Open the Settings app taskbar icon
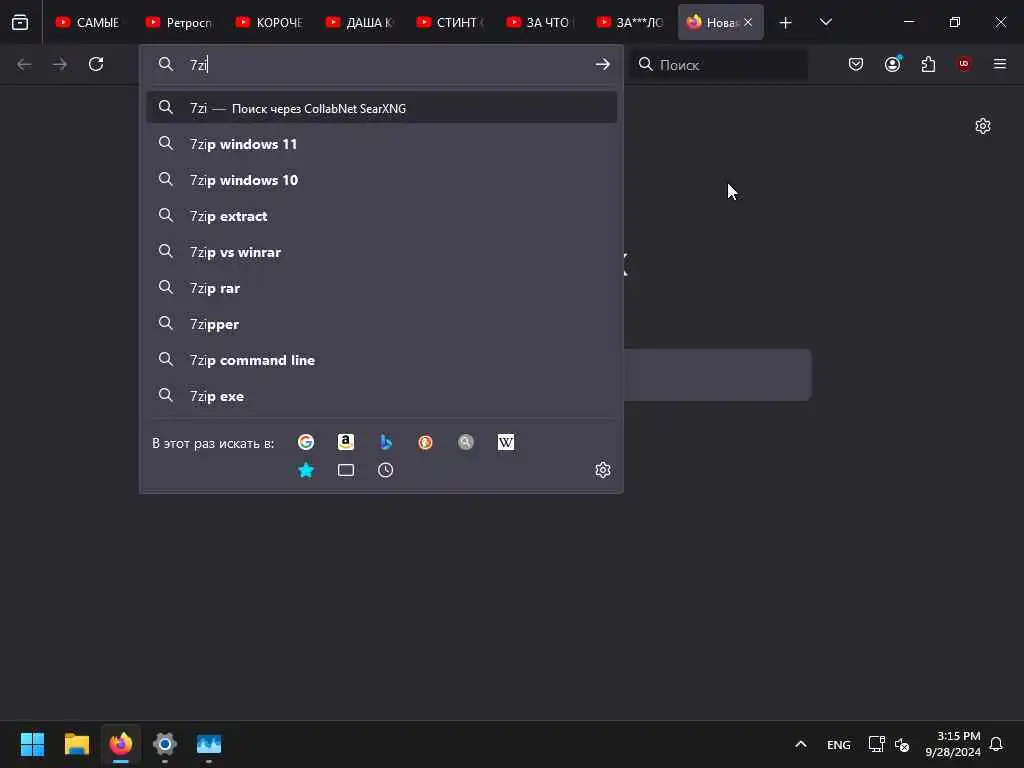The width and height of the screenshot is (1024, 768). [x=165, y=744]
